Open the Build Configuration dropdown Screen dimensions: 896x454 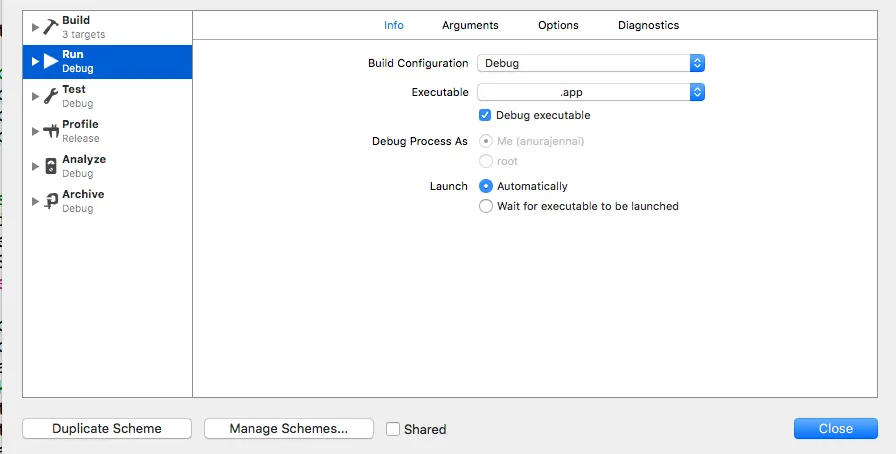pos(591,63)
